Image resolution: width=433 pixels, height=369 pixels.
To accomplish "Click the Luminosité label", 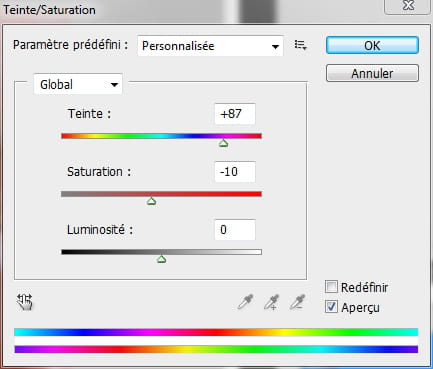I will click(x=100, y=230).
